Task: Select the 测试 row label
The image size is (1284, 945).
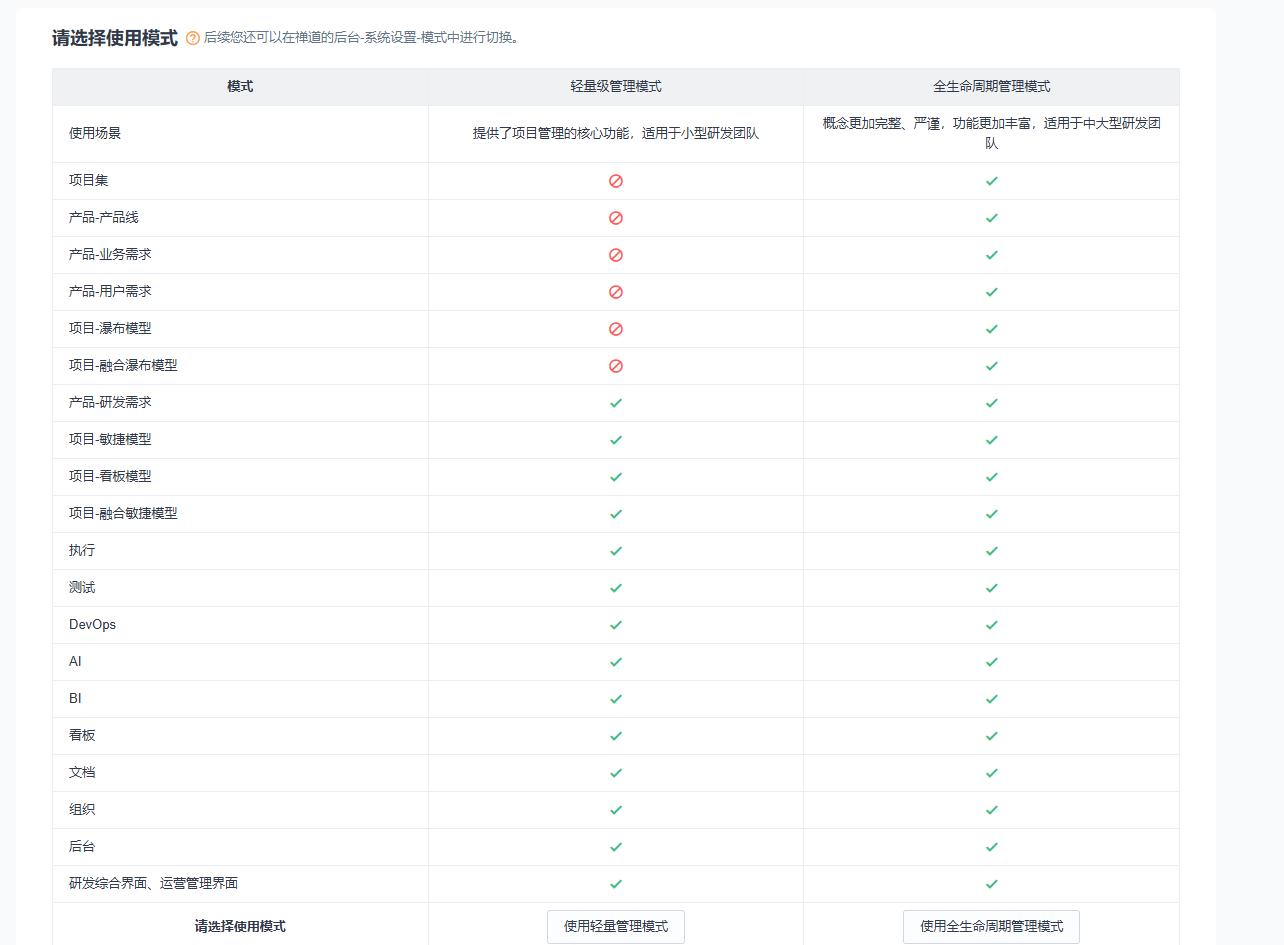Action: pyautogui.click(x=82, y=588)
